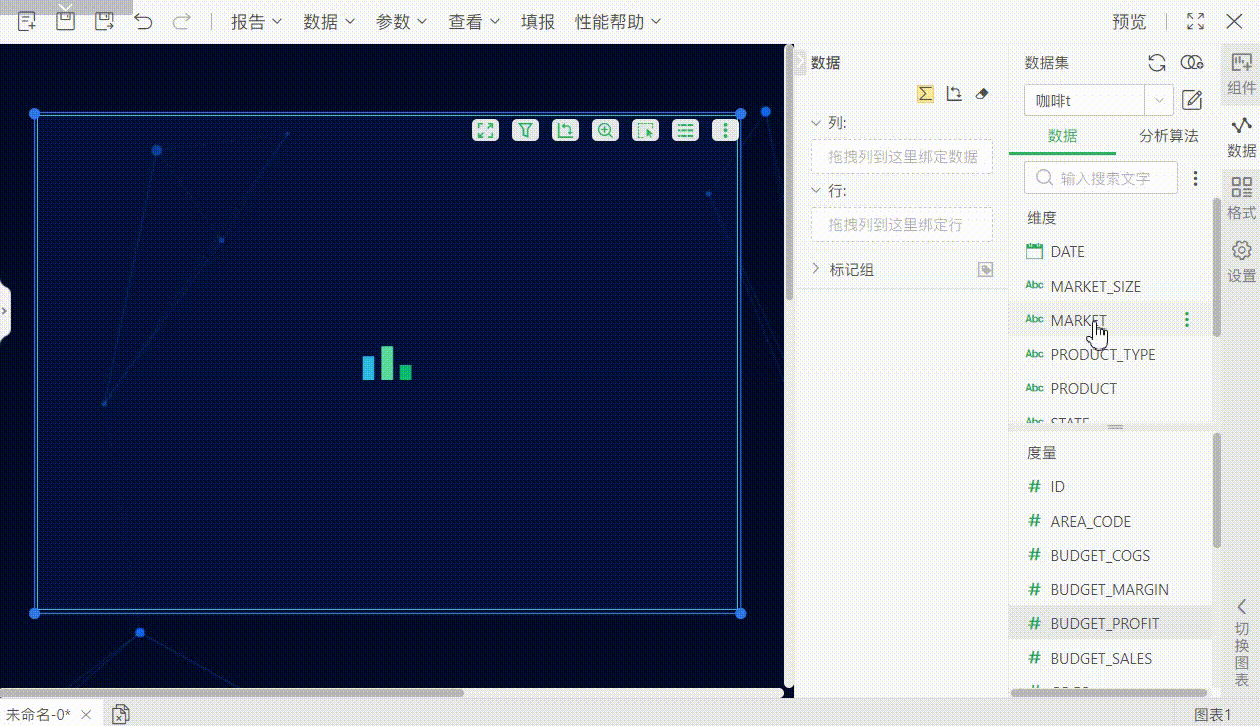Collapse the 列 section chevron
Screen dimensions: 1260x726
click(817, 123)
